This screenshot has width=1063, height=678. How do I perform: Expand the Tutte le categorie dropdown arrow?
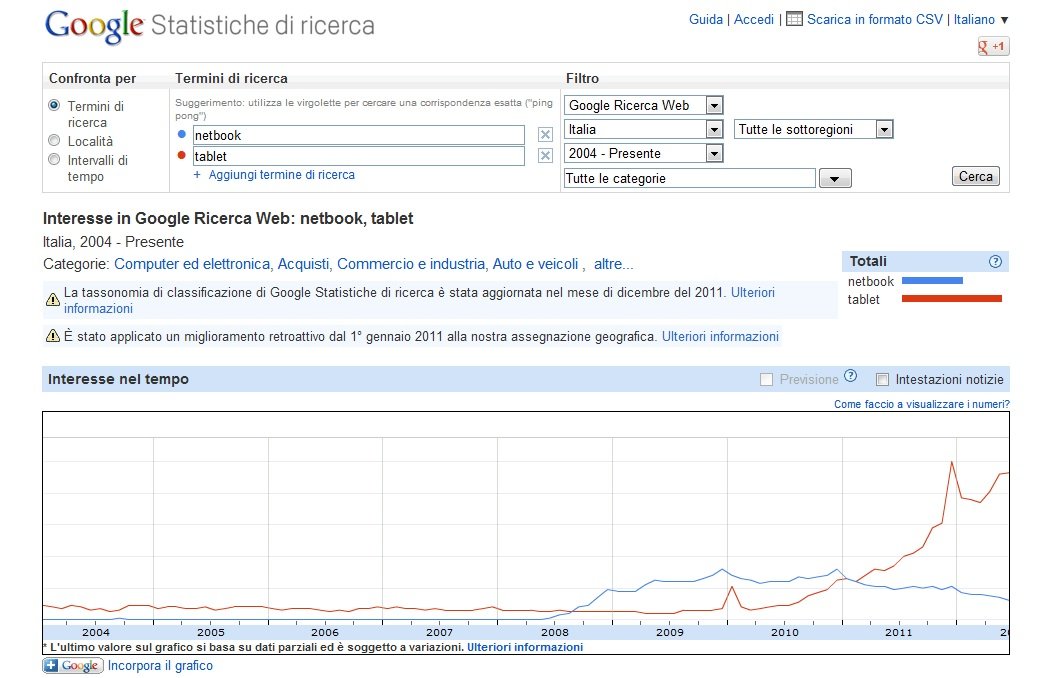point(835,178)
